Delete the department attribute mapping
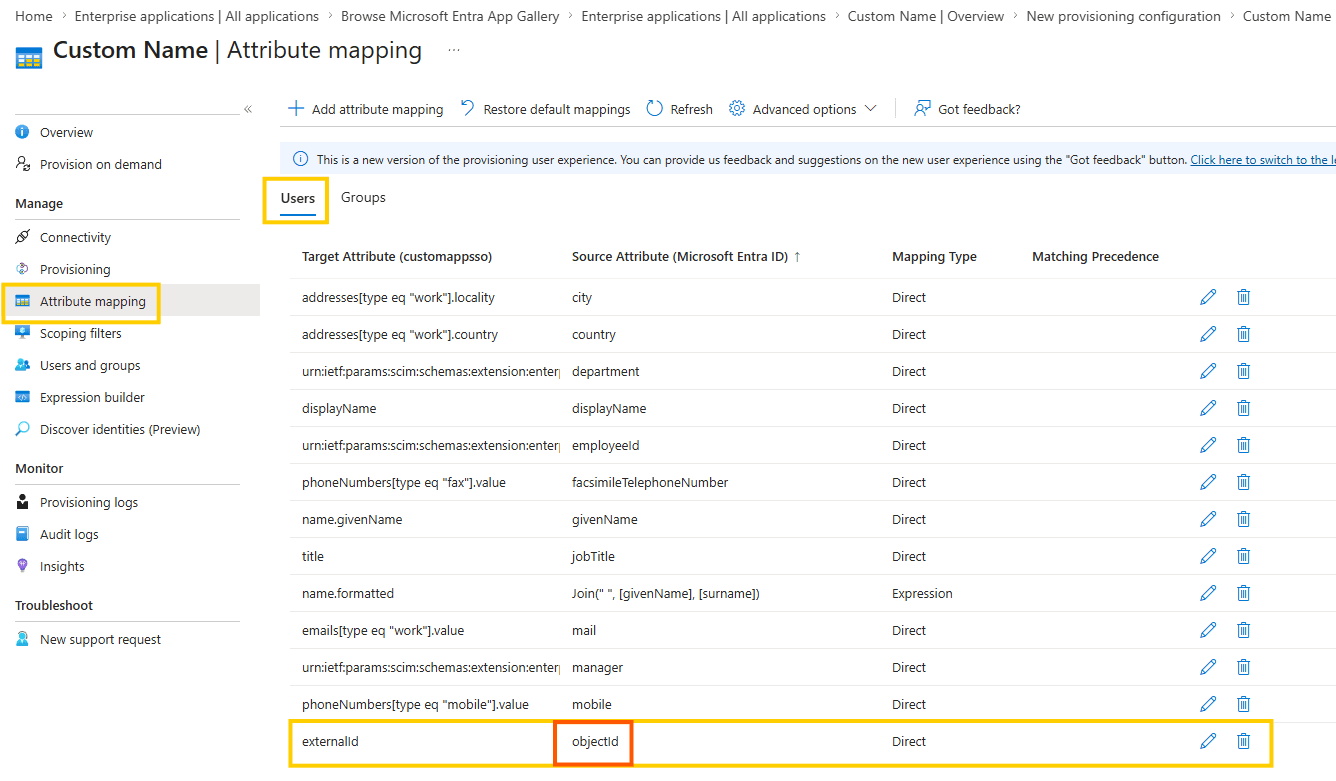This screenshot has height=781, width=1336. coord(1243,371)
